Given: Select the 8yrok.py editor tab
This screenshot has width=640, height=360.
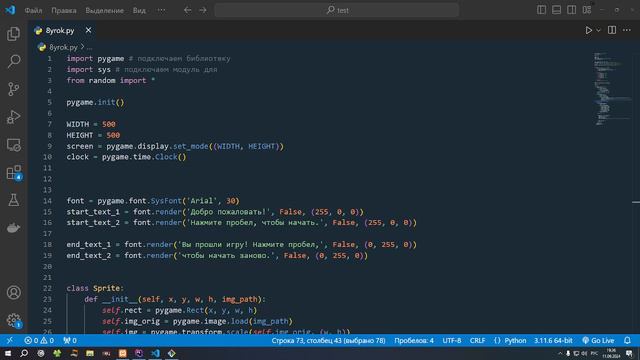Looking at the screenshot, I should coord(62,31).
